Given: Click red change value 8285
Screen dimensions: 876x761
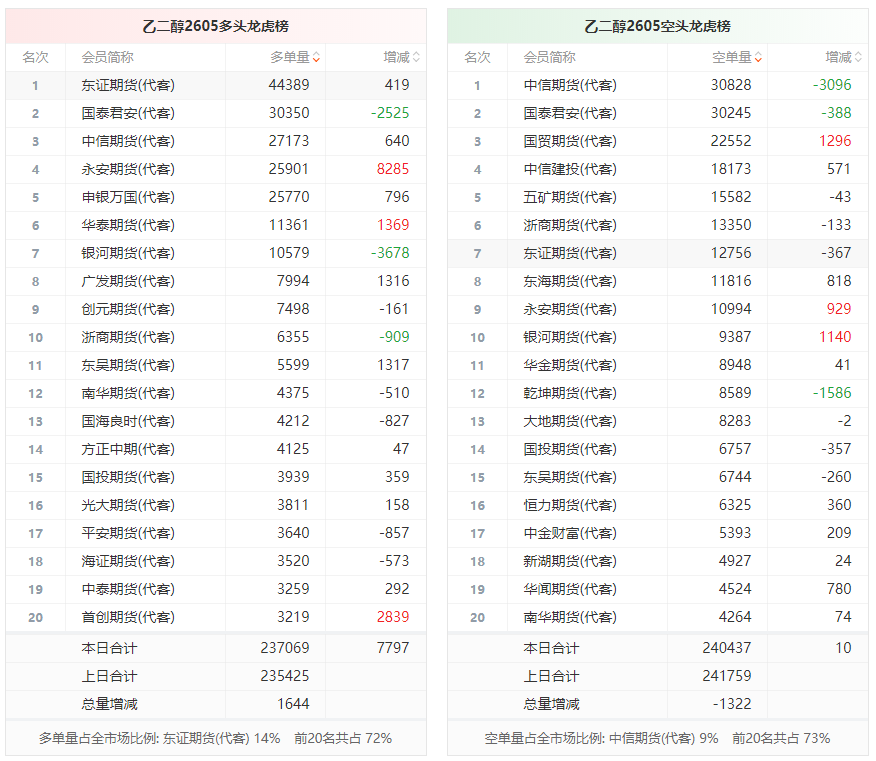Looking at the screenshot, I should (393, 169).
